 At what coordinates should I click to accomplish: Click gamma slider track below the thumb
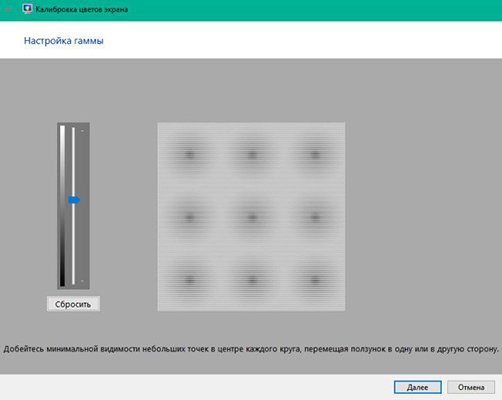click(x=73, y=244)
